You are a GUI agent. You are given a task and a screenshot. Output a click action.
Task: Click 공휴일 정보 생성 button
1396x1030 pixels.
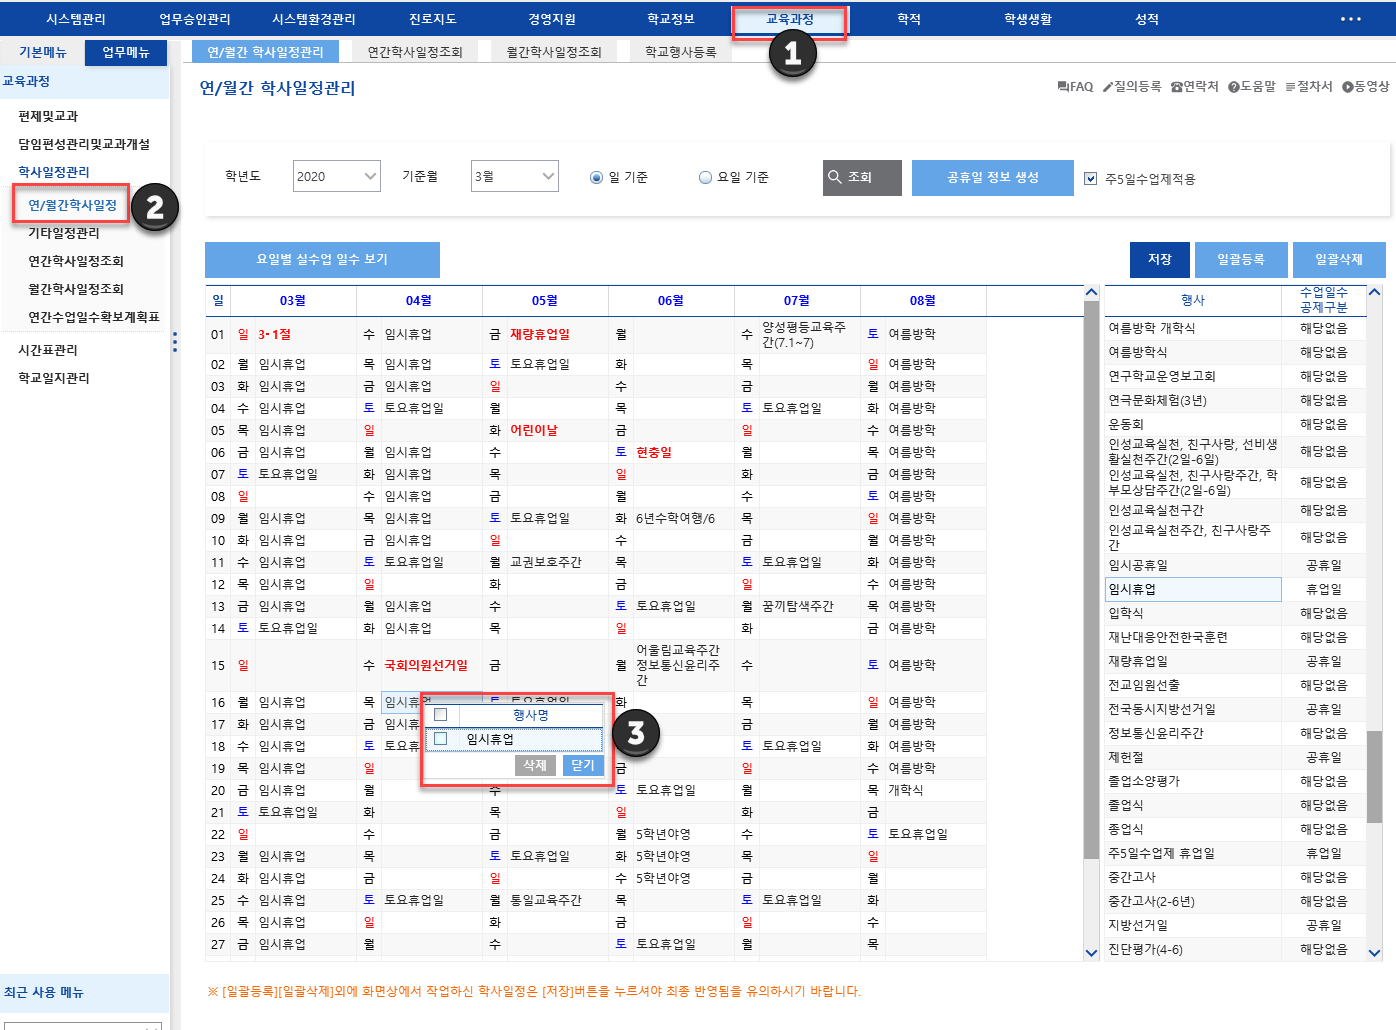tap(993, 177)
